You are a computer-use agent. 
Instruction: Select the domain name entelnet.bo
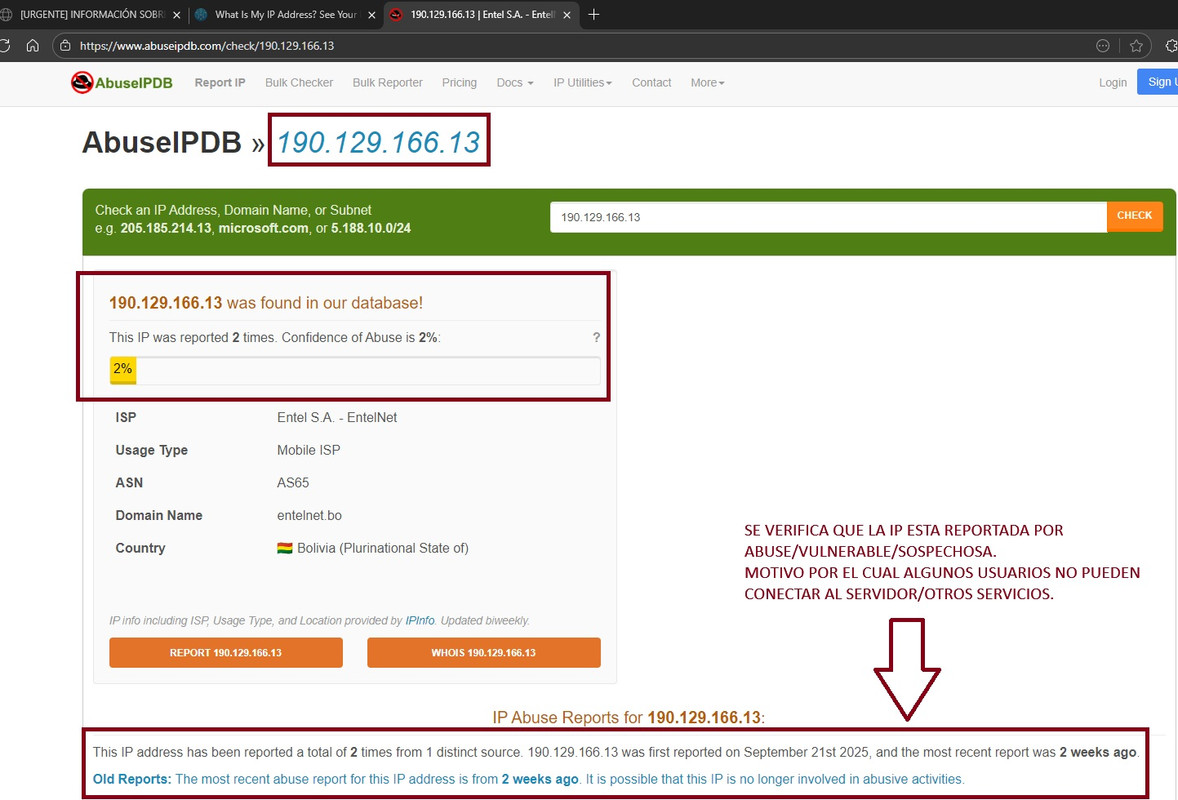(x=309, y=515)
